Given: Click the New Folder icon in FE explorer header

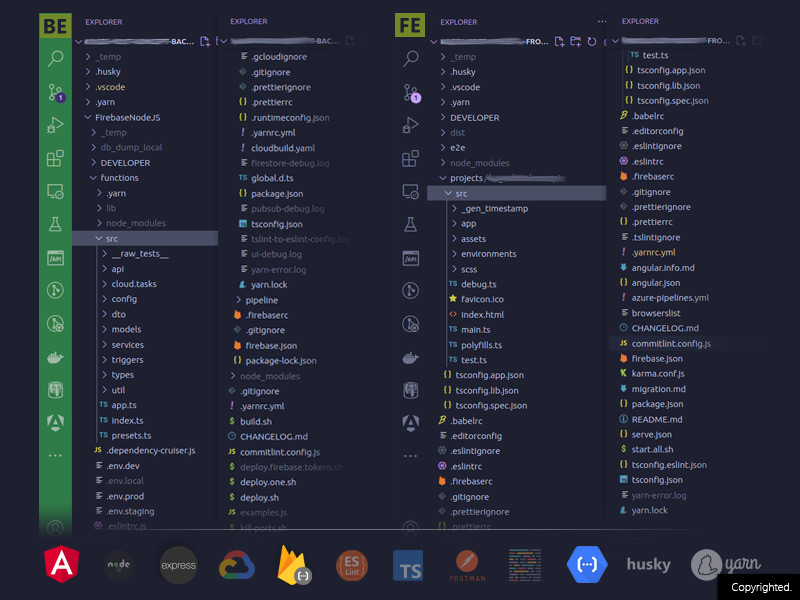Looking at the screenshot, I should (x=575, y=41).
